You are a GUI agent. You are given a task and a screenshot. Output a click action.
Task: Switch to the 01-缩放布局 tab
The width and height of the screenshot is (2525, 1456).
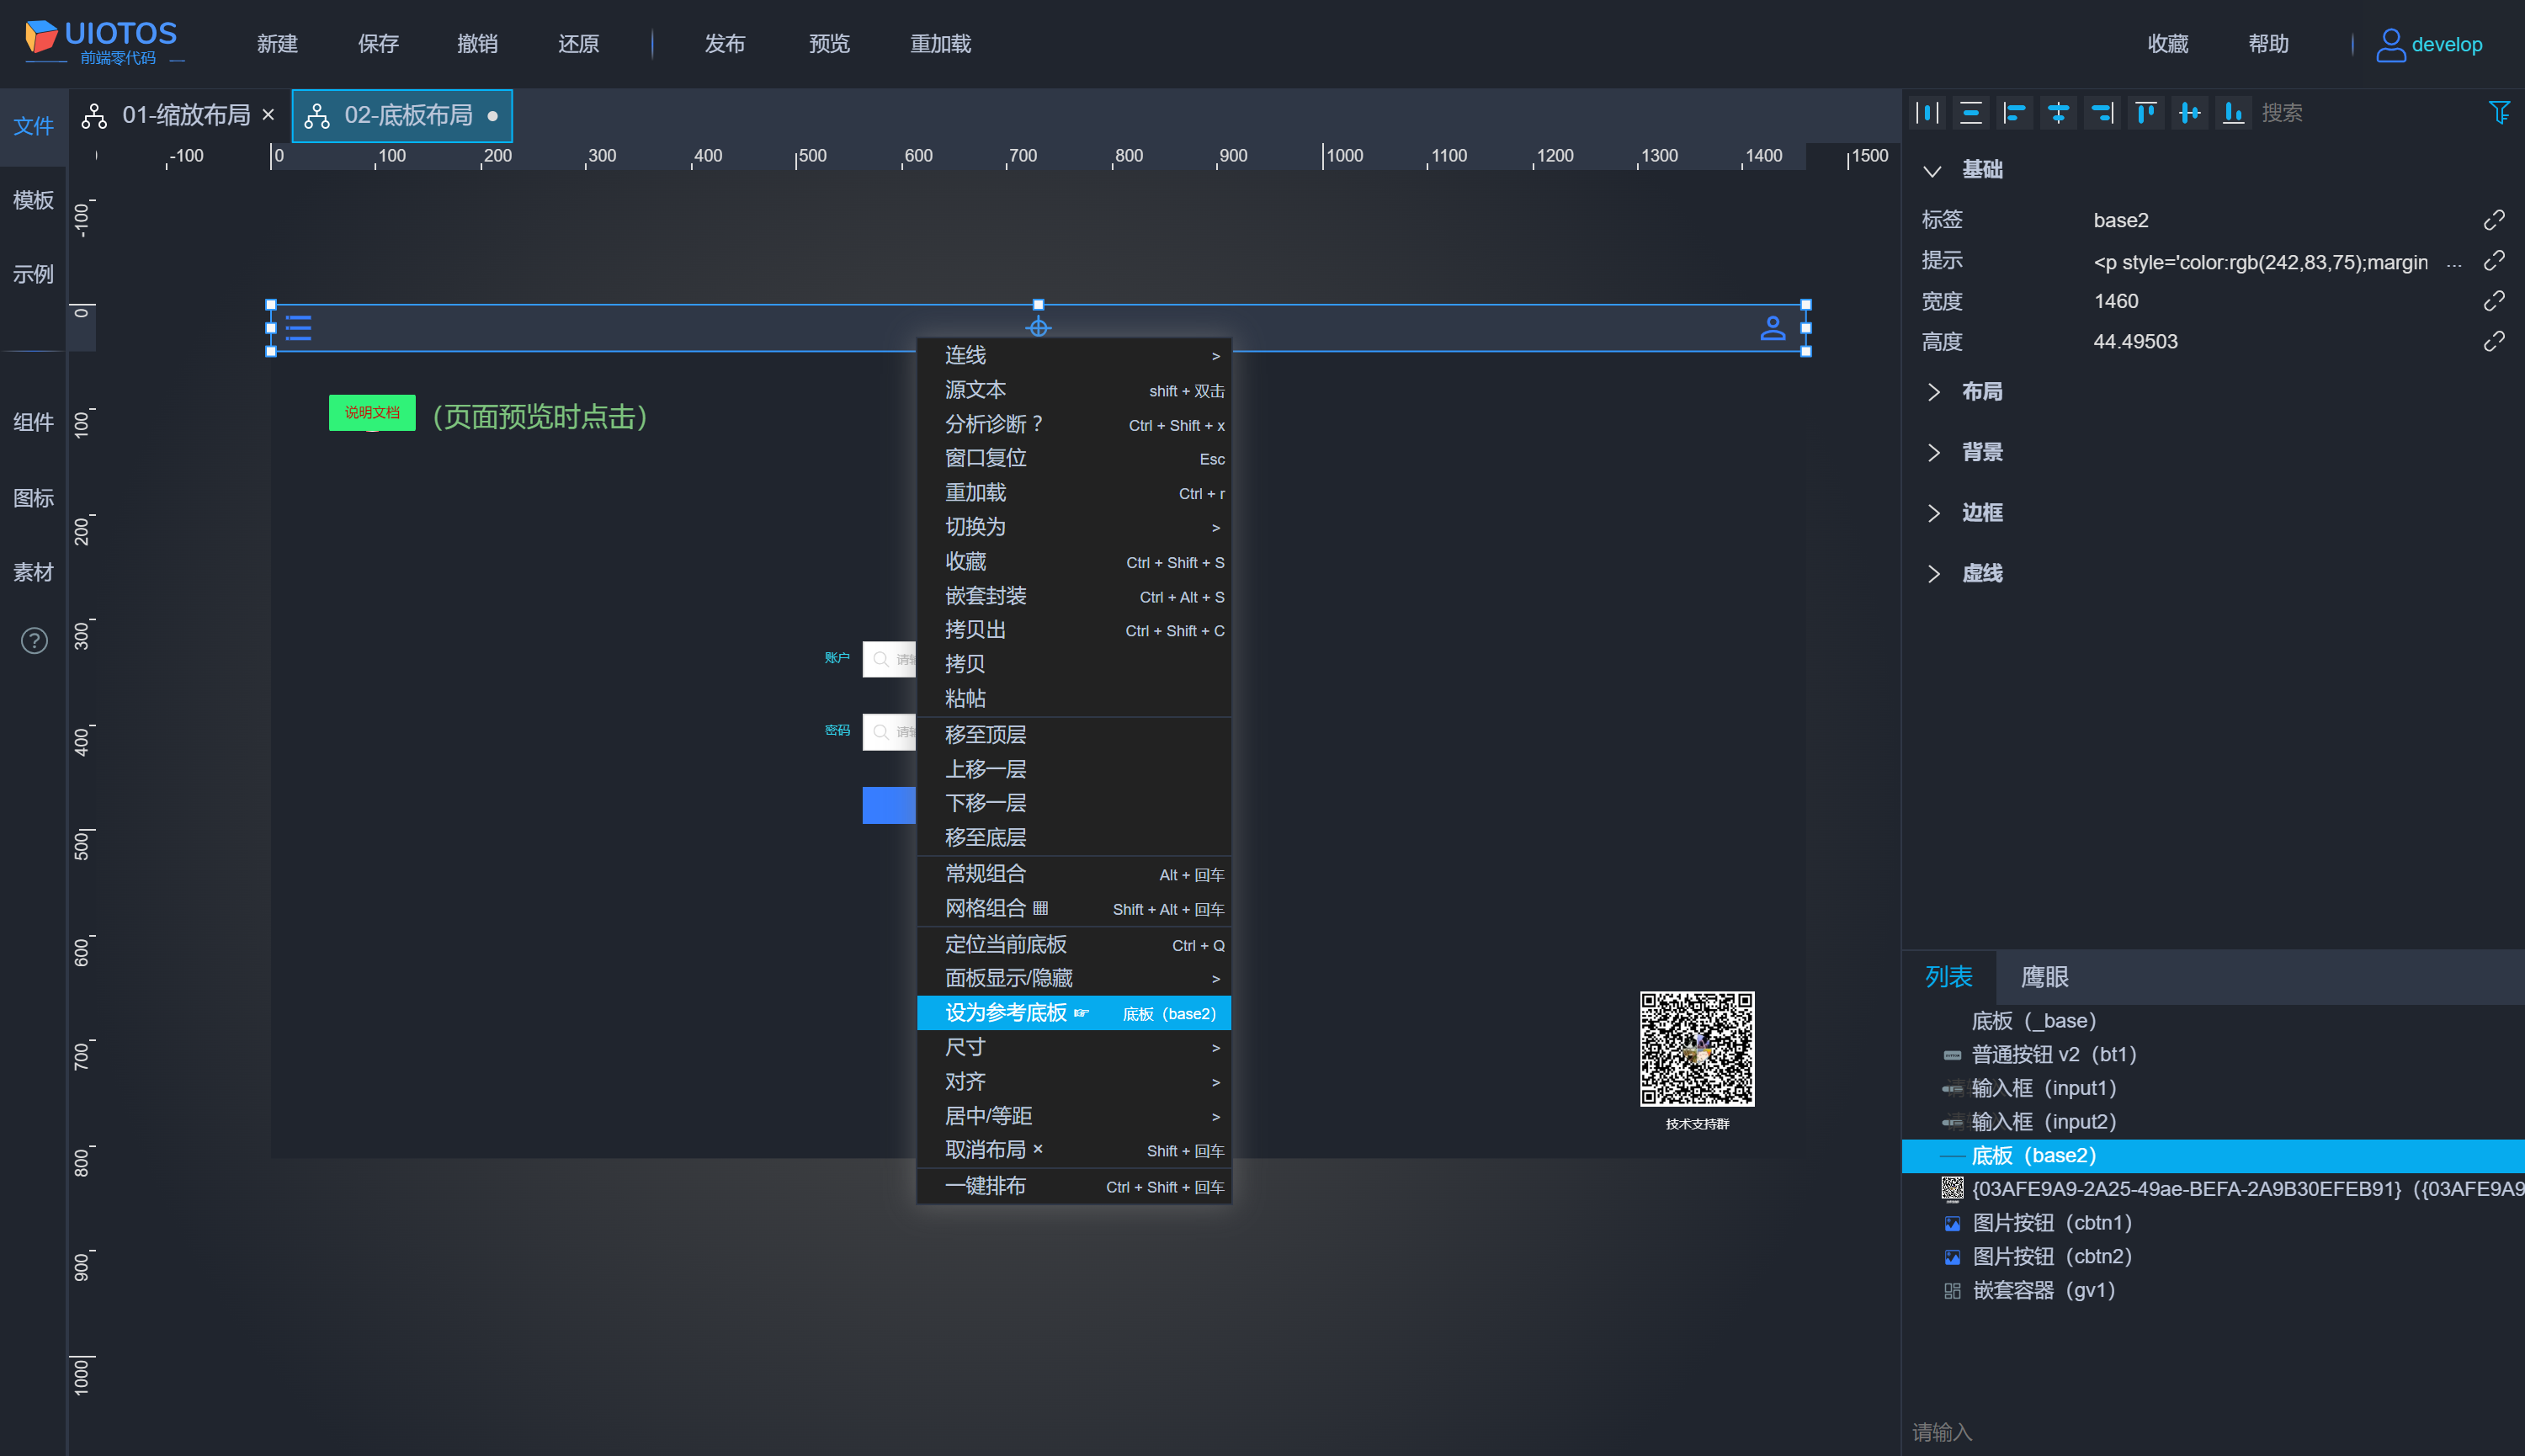tap(185, 116)
